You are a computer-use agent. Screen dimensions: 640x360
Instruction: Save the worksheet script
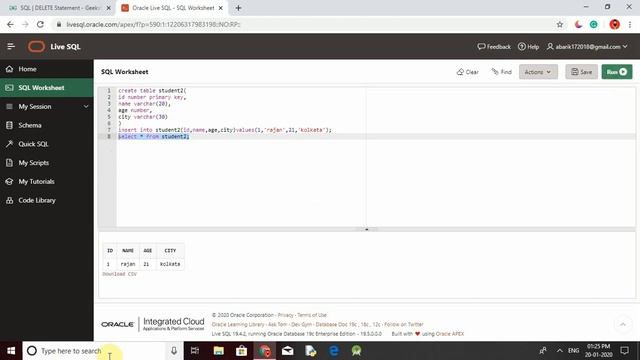(582, 72)
